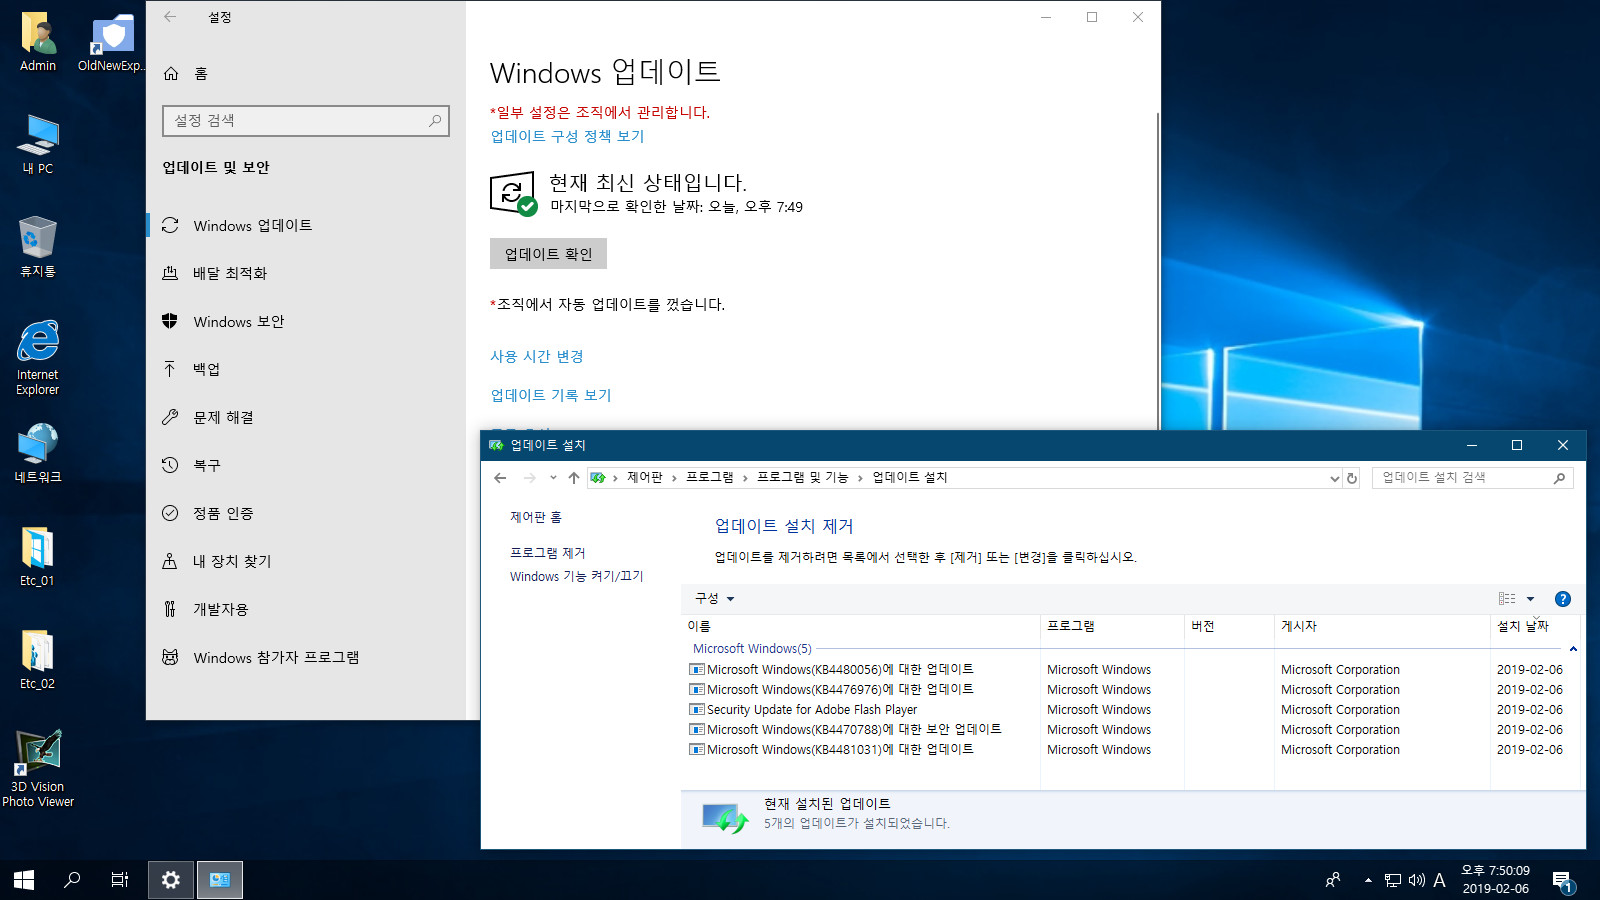Open 내 장치 찾기 settings page
This screenshot has width=1600, height=900.
click(306, 561)
